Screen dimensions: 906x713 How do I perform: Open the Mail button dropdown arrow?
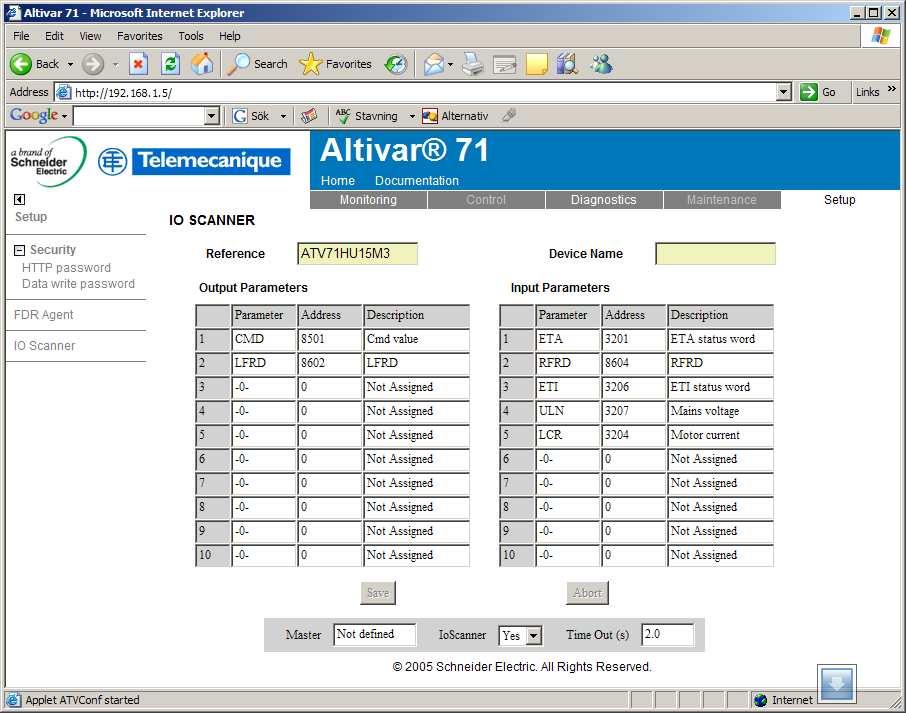coord(450,64)
